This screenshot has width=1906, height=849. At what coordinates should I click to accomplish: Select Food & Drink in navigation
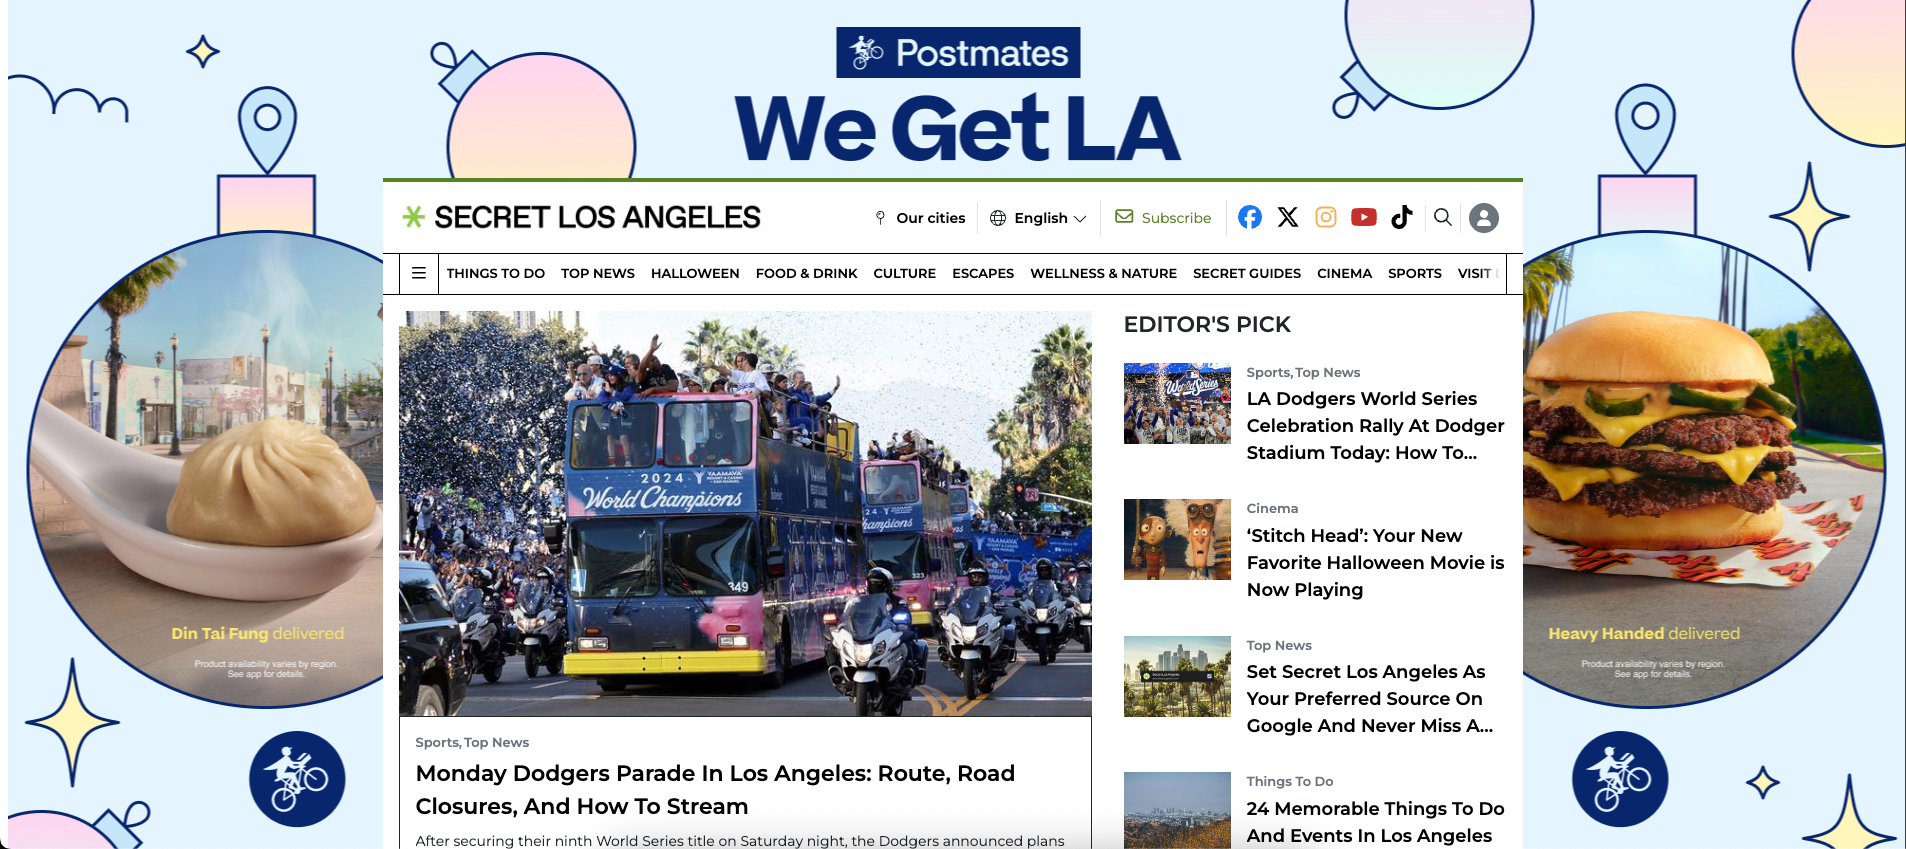click(806, 273)
